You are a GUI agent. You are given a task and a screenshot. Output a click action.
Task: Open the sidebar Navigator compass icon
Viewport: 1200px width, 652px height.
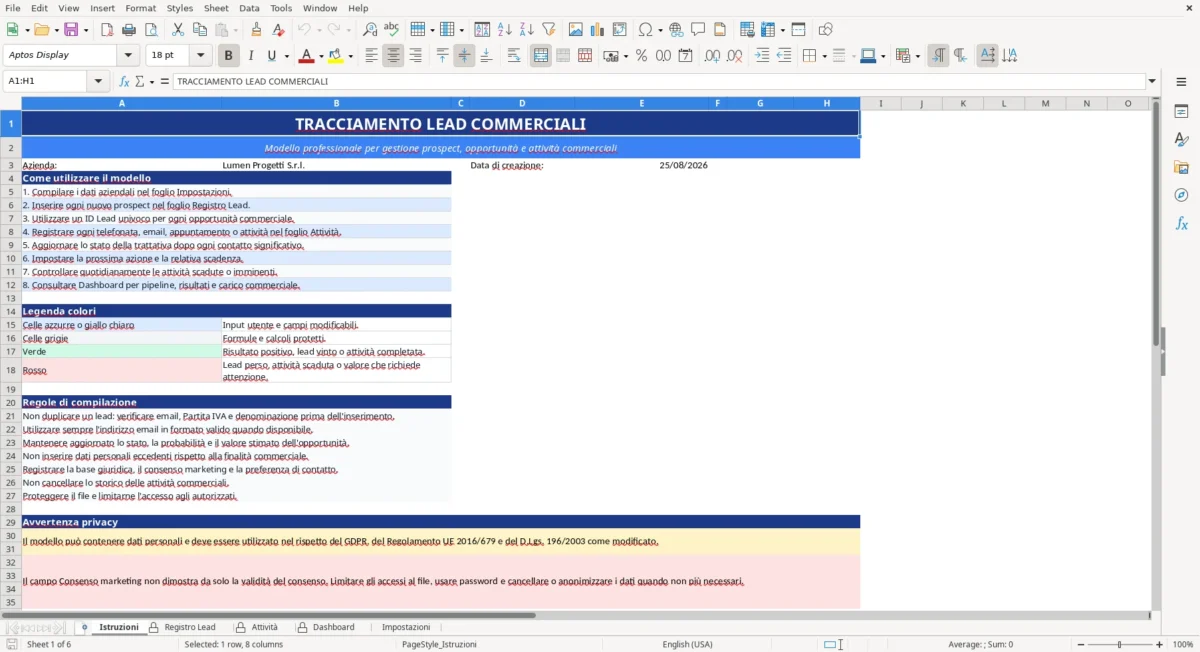coord(1181,196)
